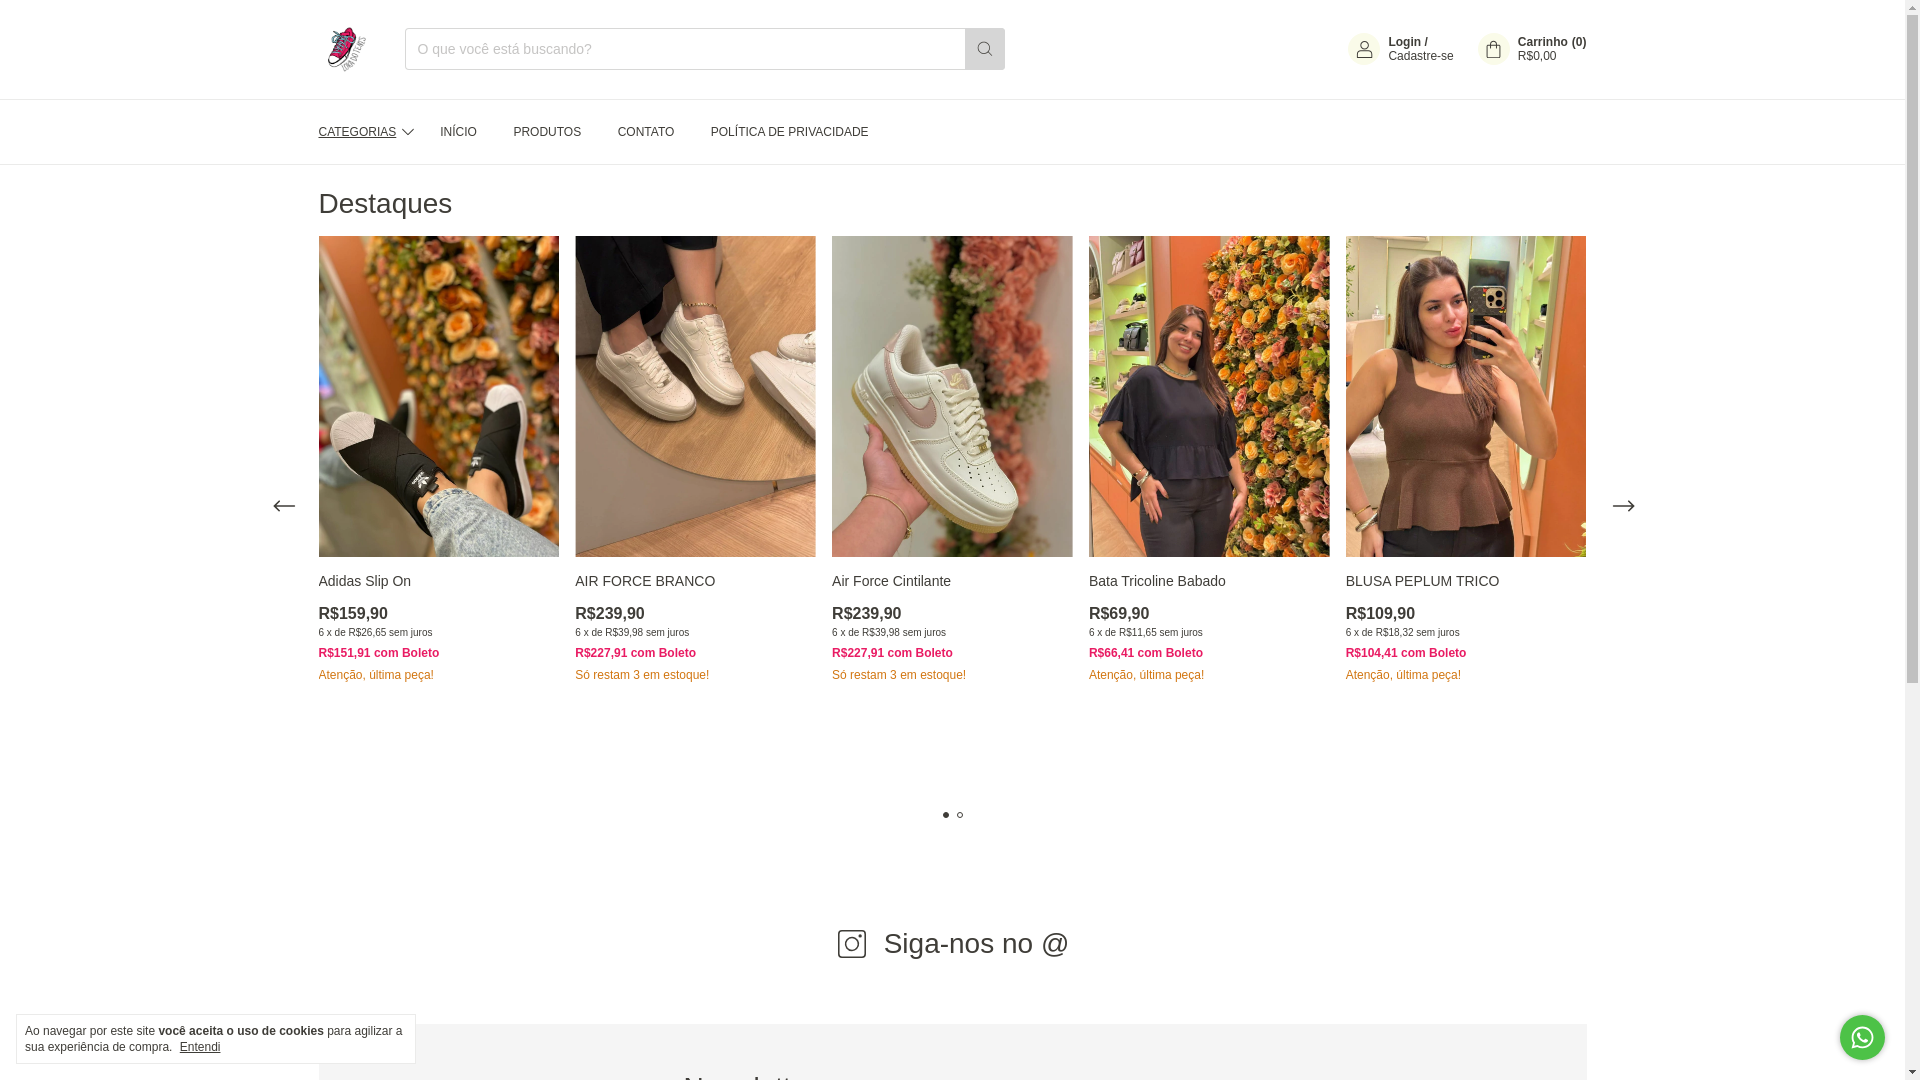The height and width of the screenshot is (1080, 1920).
Task: Open the CONTATO menu item
Action: (x=646, y=132)
